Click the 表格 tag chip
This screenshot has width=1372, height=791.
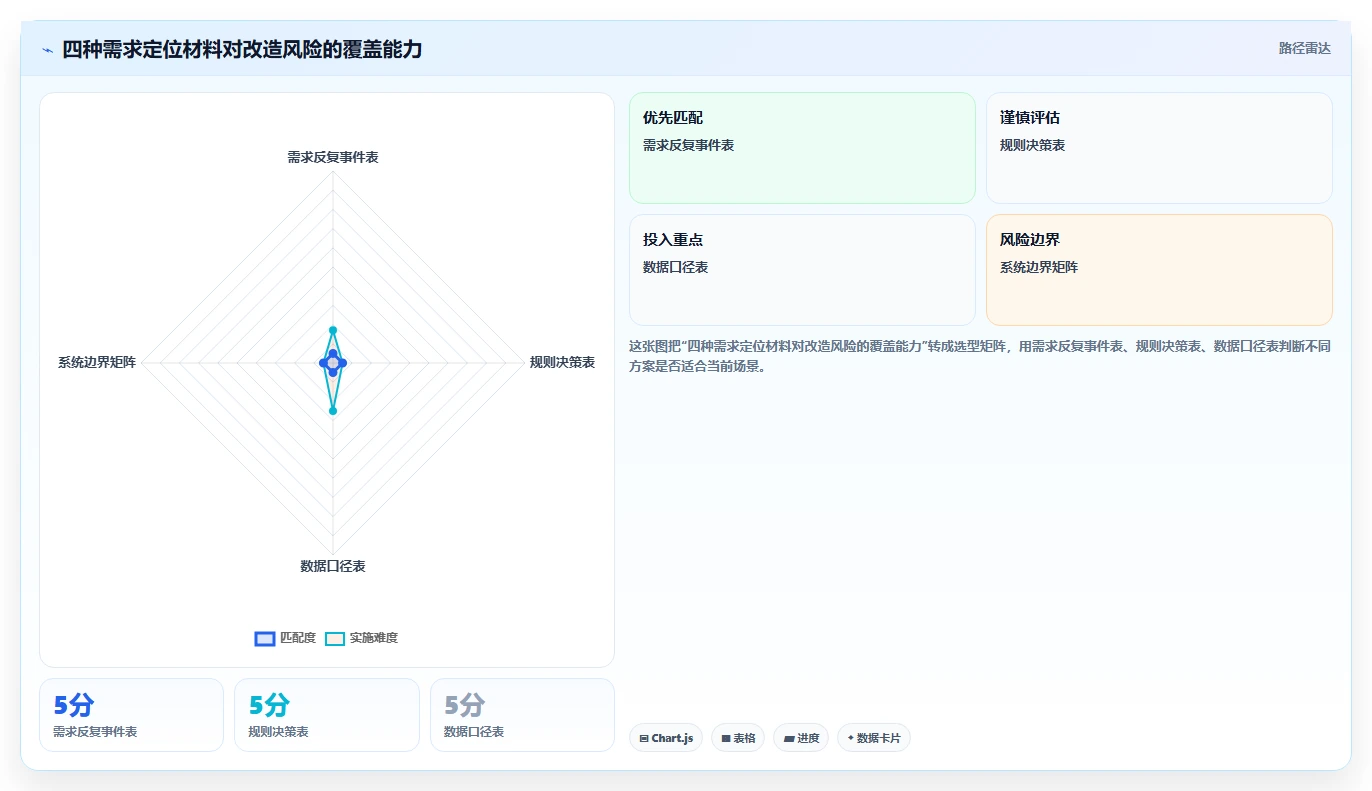click(x=738, y=738)
